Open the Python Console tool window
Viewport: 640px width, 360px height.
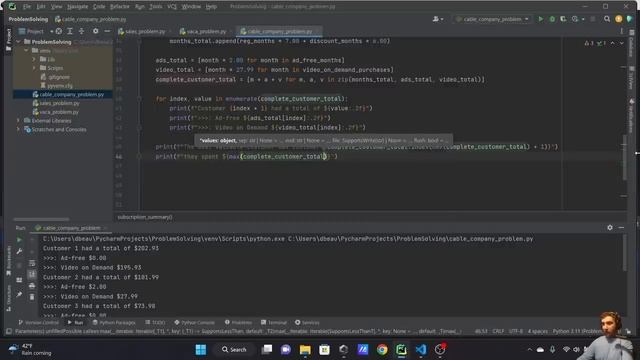194,322
